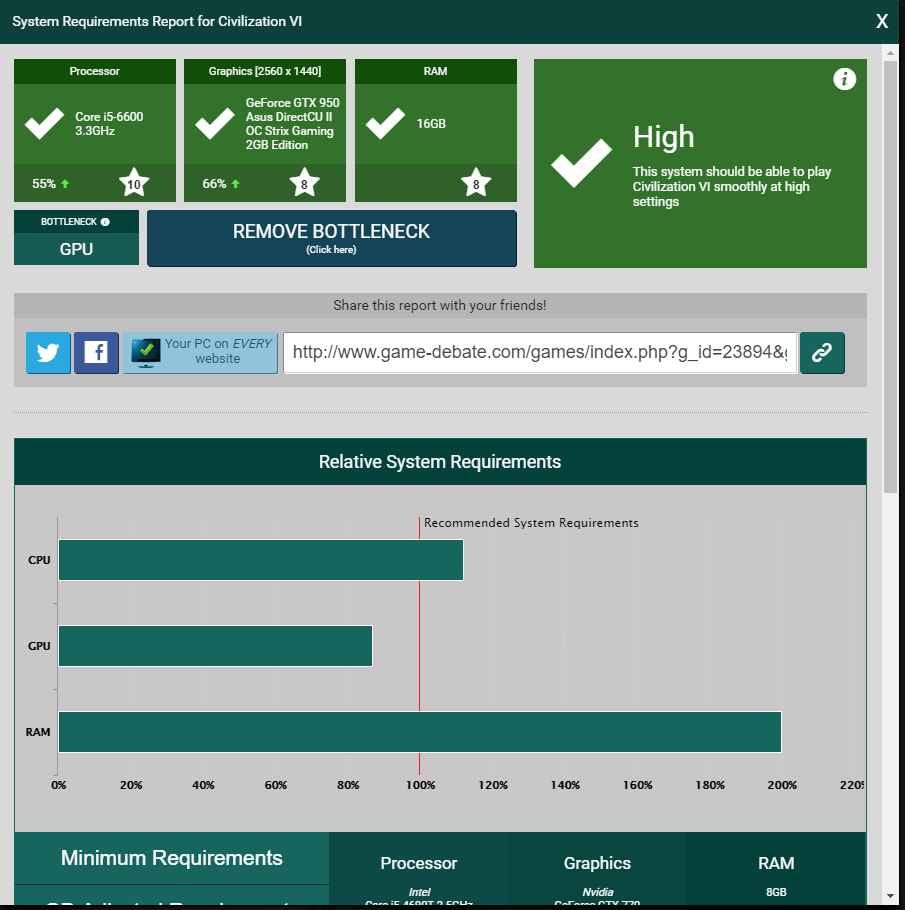905x910 pixels.
Task: Click the RAM column header in requirements table
Action: pos(776,863)
